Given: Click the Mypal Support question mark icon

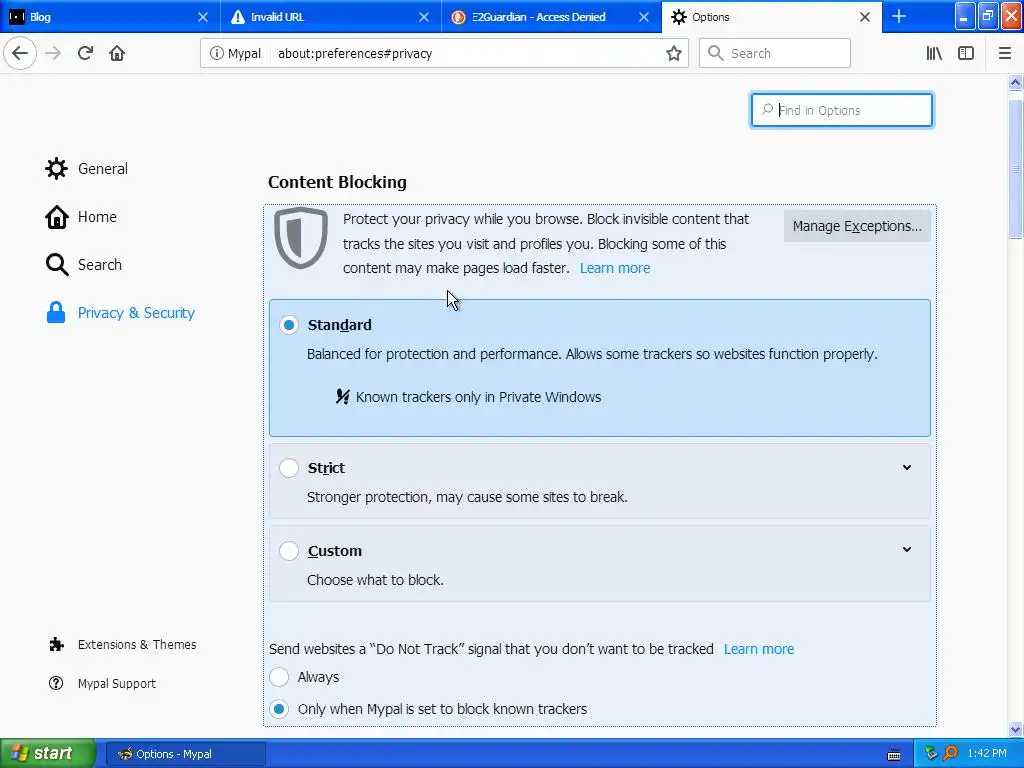Looking at the screenshot, I should (x=56, y=683).
